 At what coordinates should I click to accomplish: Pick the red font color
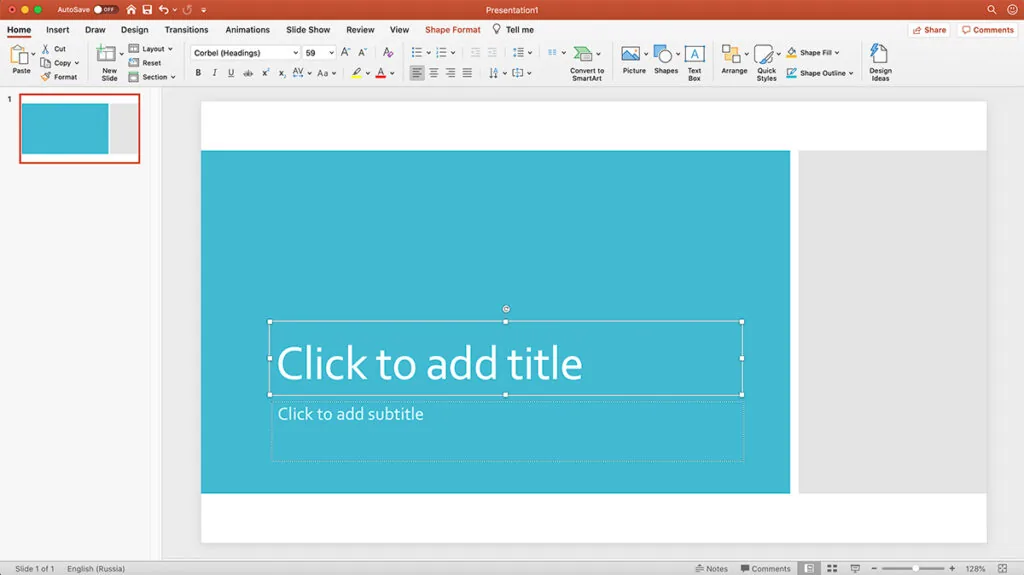click(x=381, y=73)
